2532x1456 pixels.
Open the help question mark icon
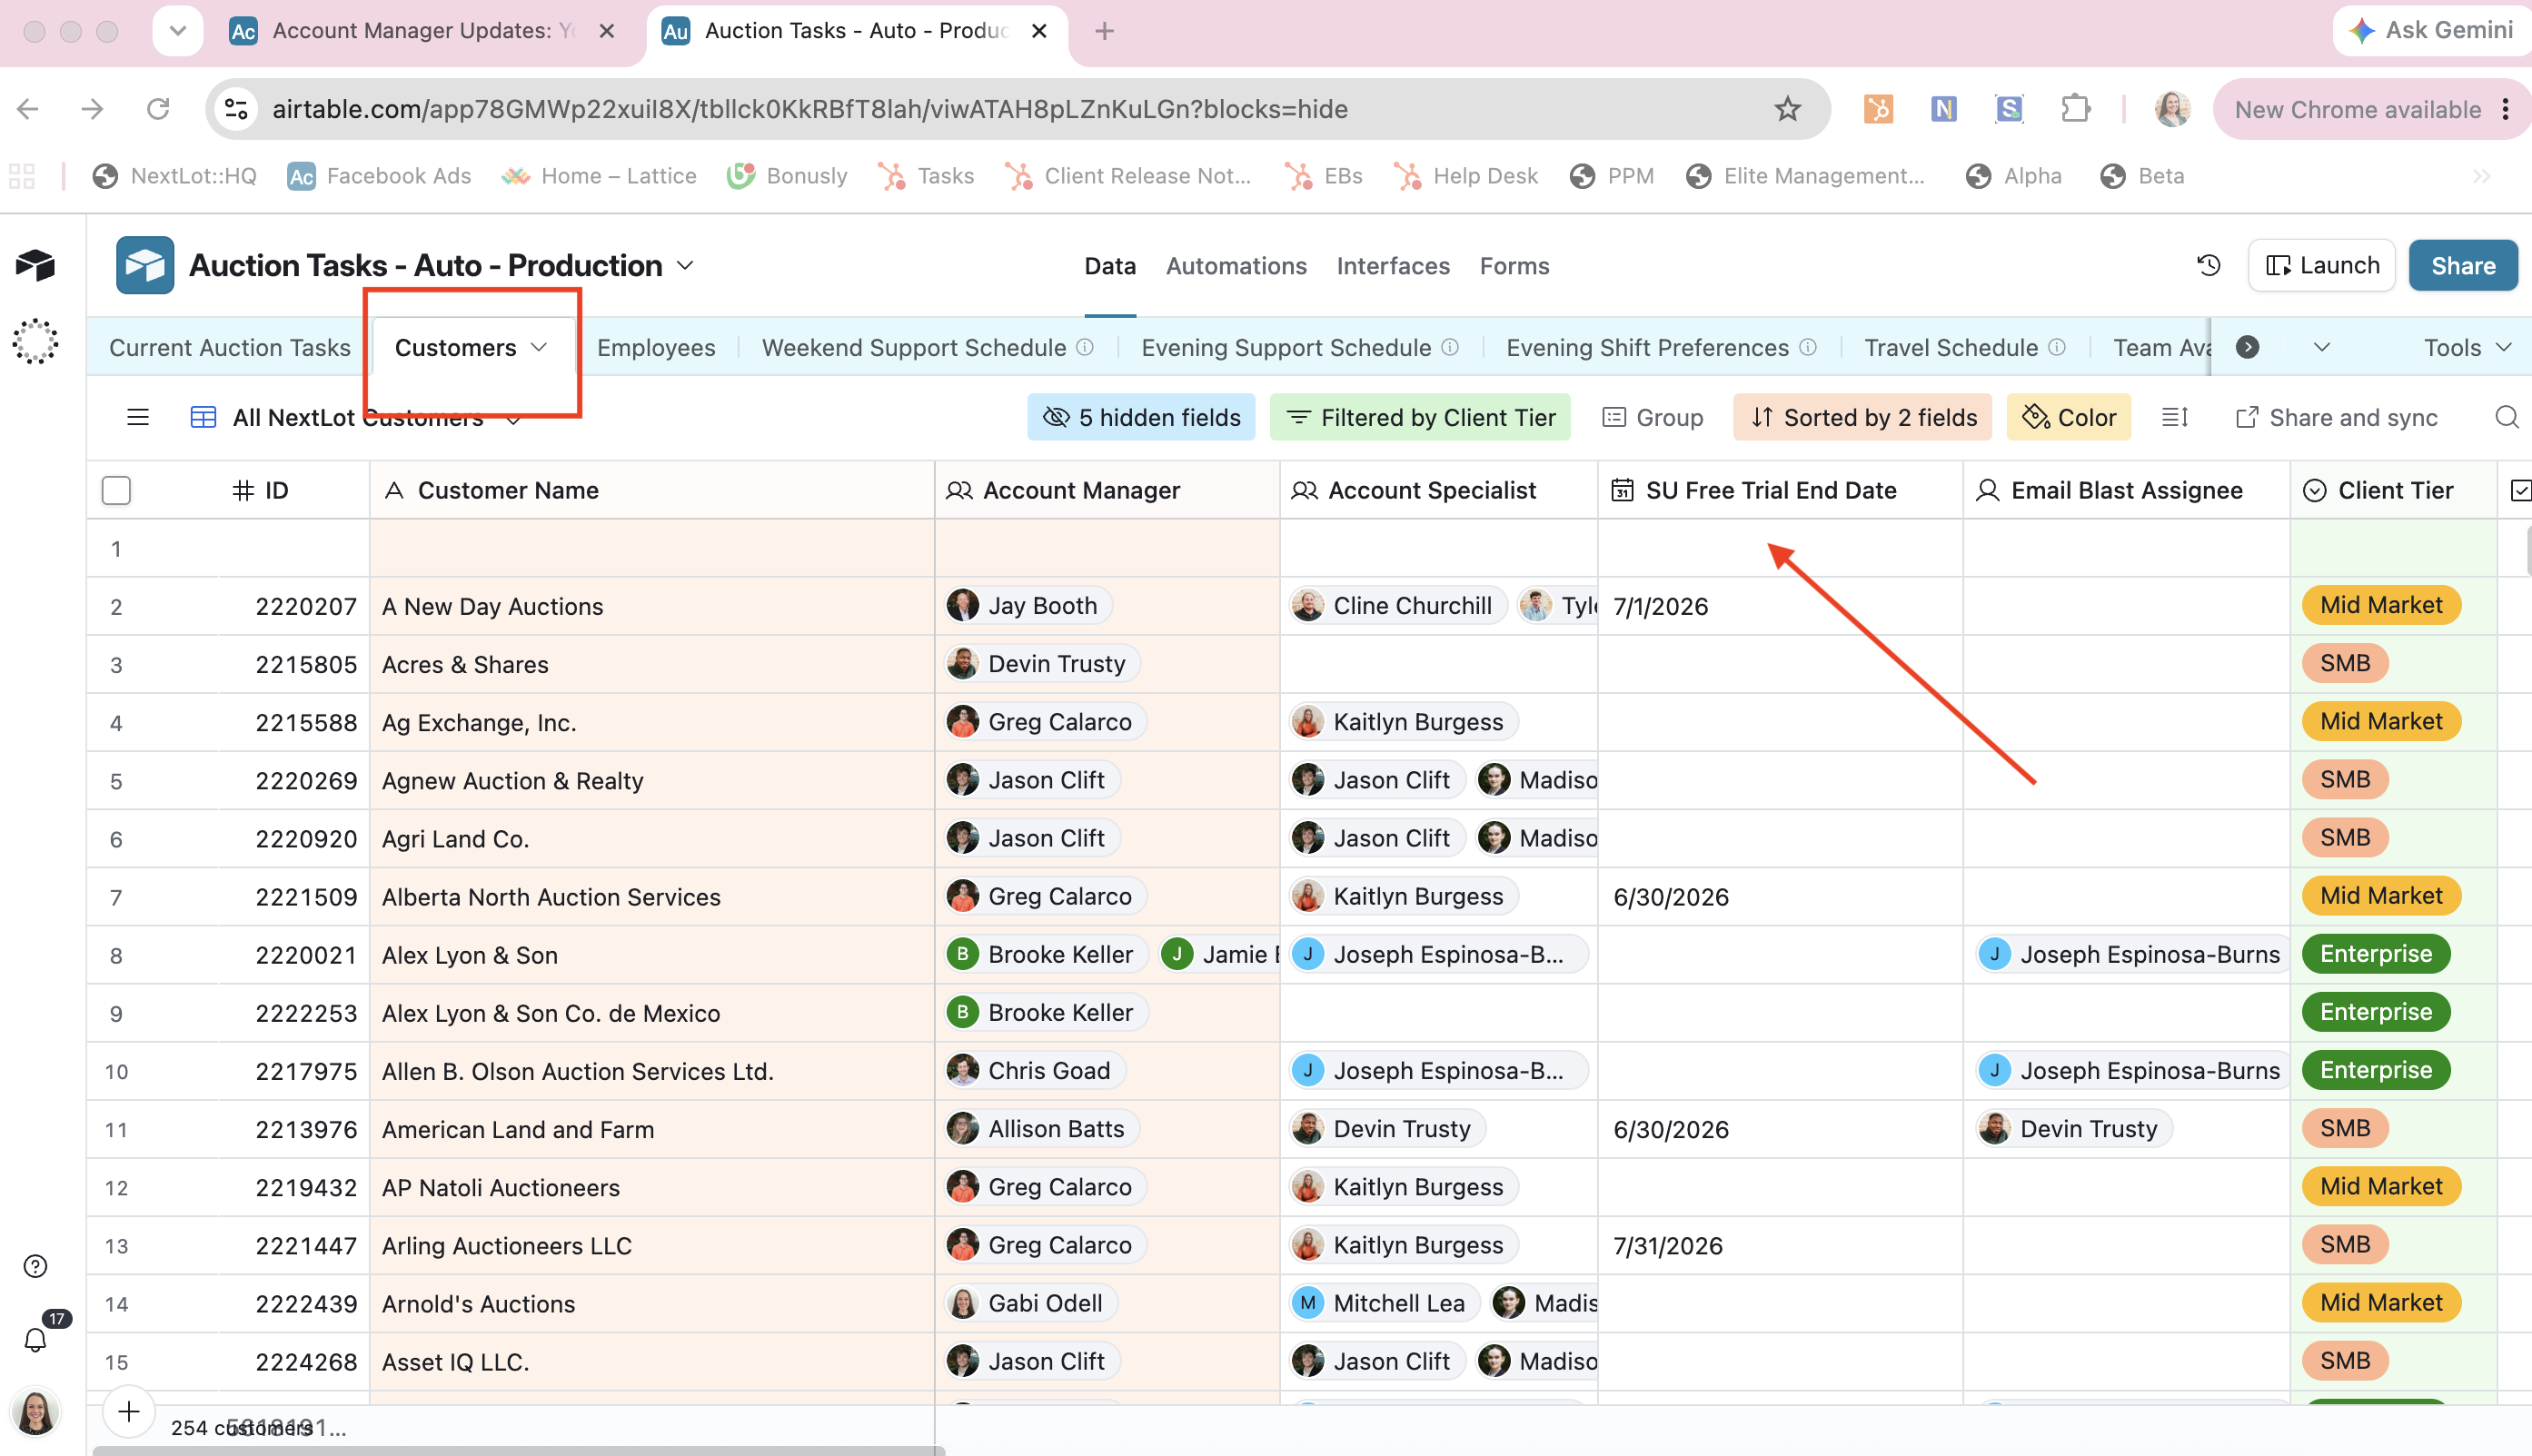pyautogui.click(x=35, y=1266)
